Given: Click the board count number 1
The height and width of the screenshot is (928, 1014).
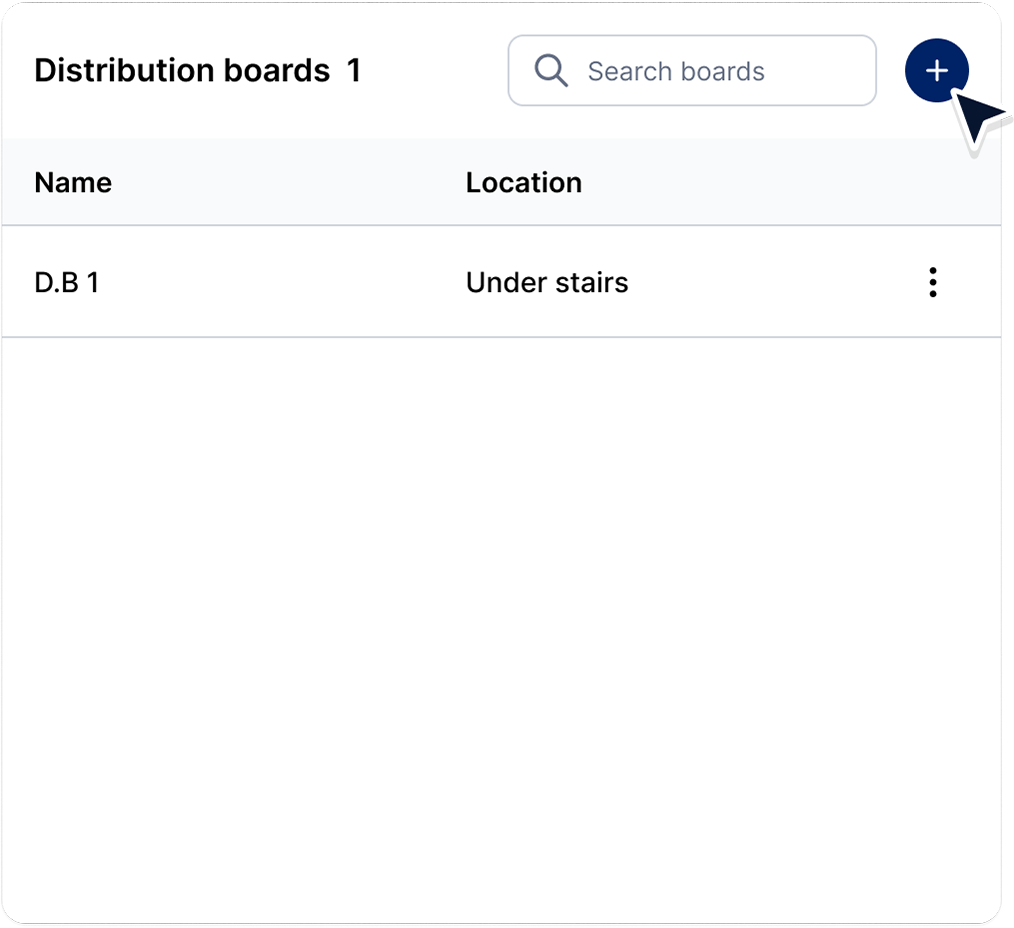Looking at the screenshot, I should 354,70.
